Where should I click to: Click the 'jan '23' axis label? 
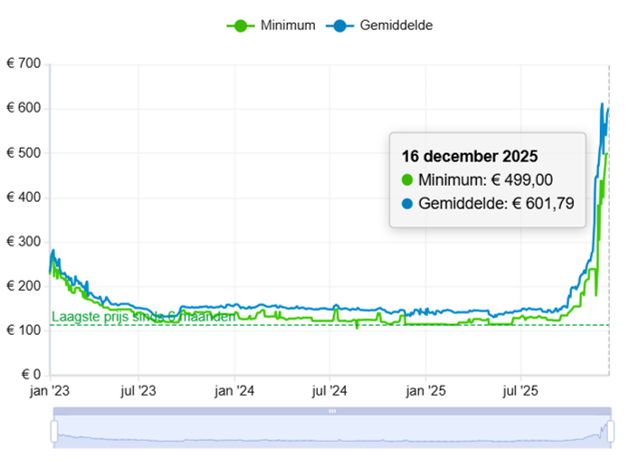click(x=50, y=391)
